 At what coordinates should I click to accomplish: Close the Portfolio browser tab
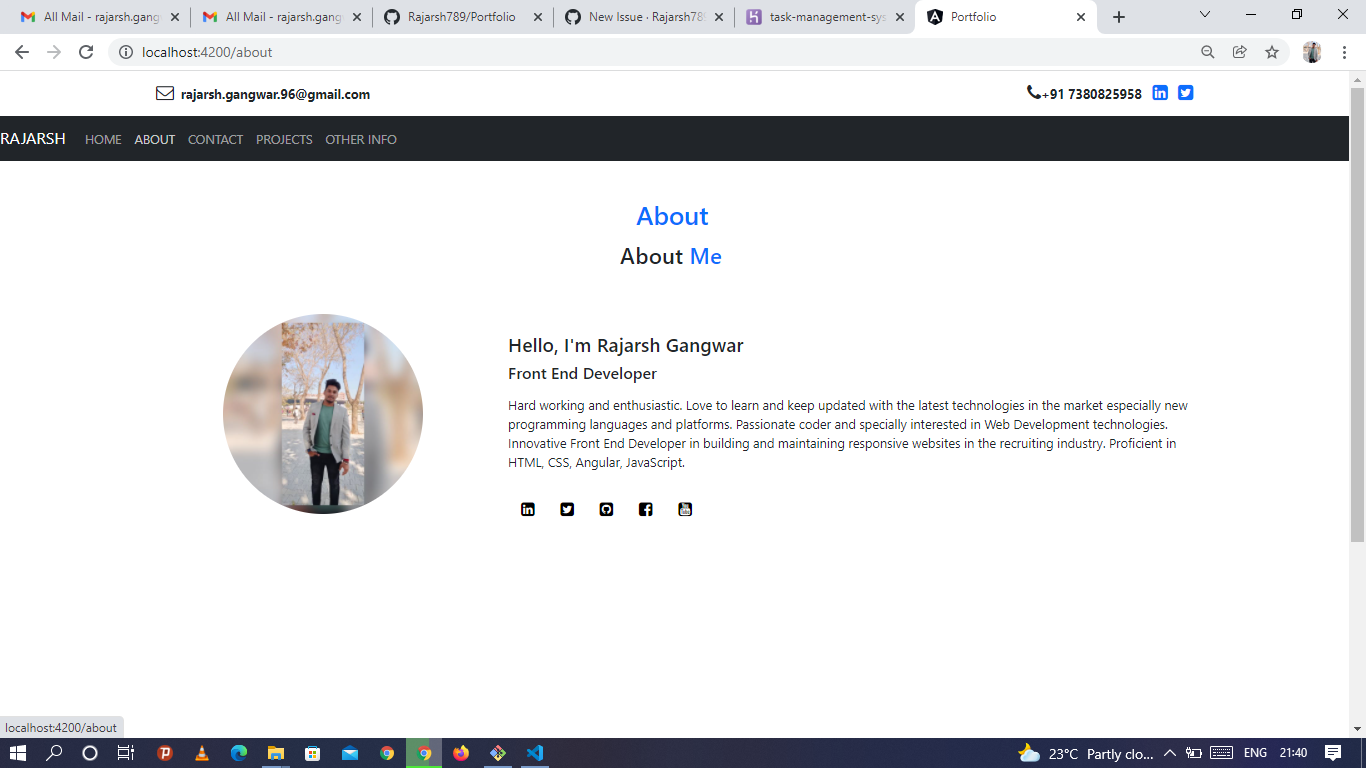[1081, 17]
